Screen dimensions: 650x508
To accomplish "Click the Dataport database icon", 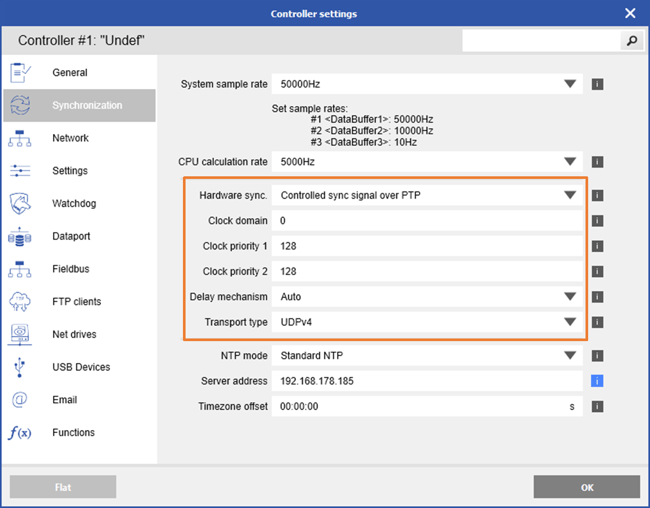I will pyautogui.click(x=20, y=237).
